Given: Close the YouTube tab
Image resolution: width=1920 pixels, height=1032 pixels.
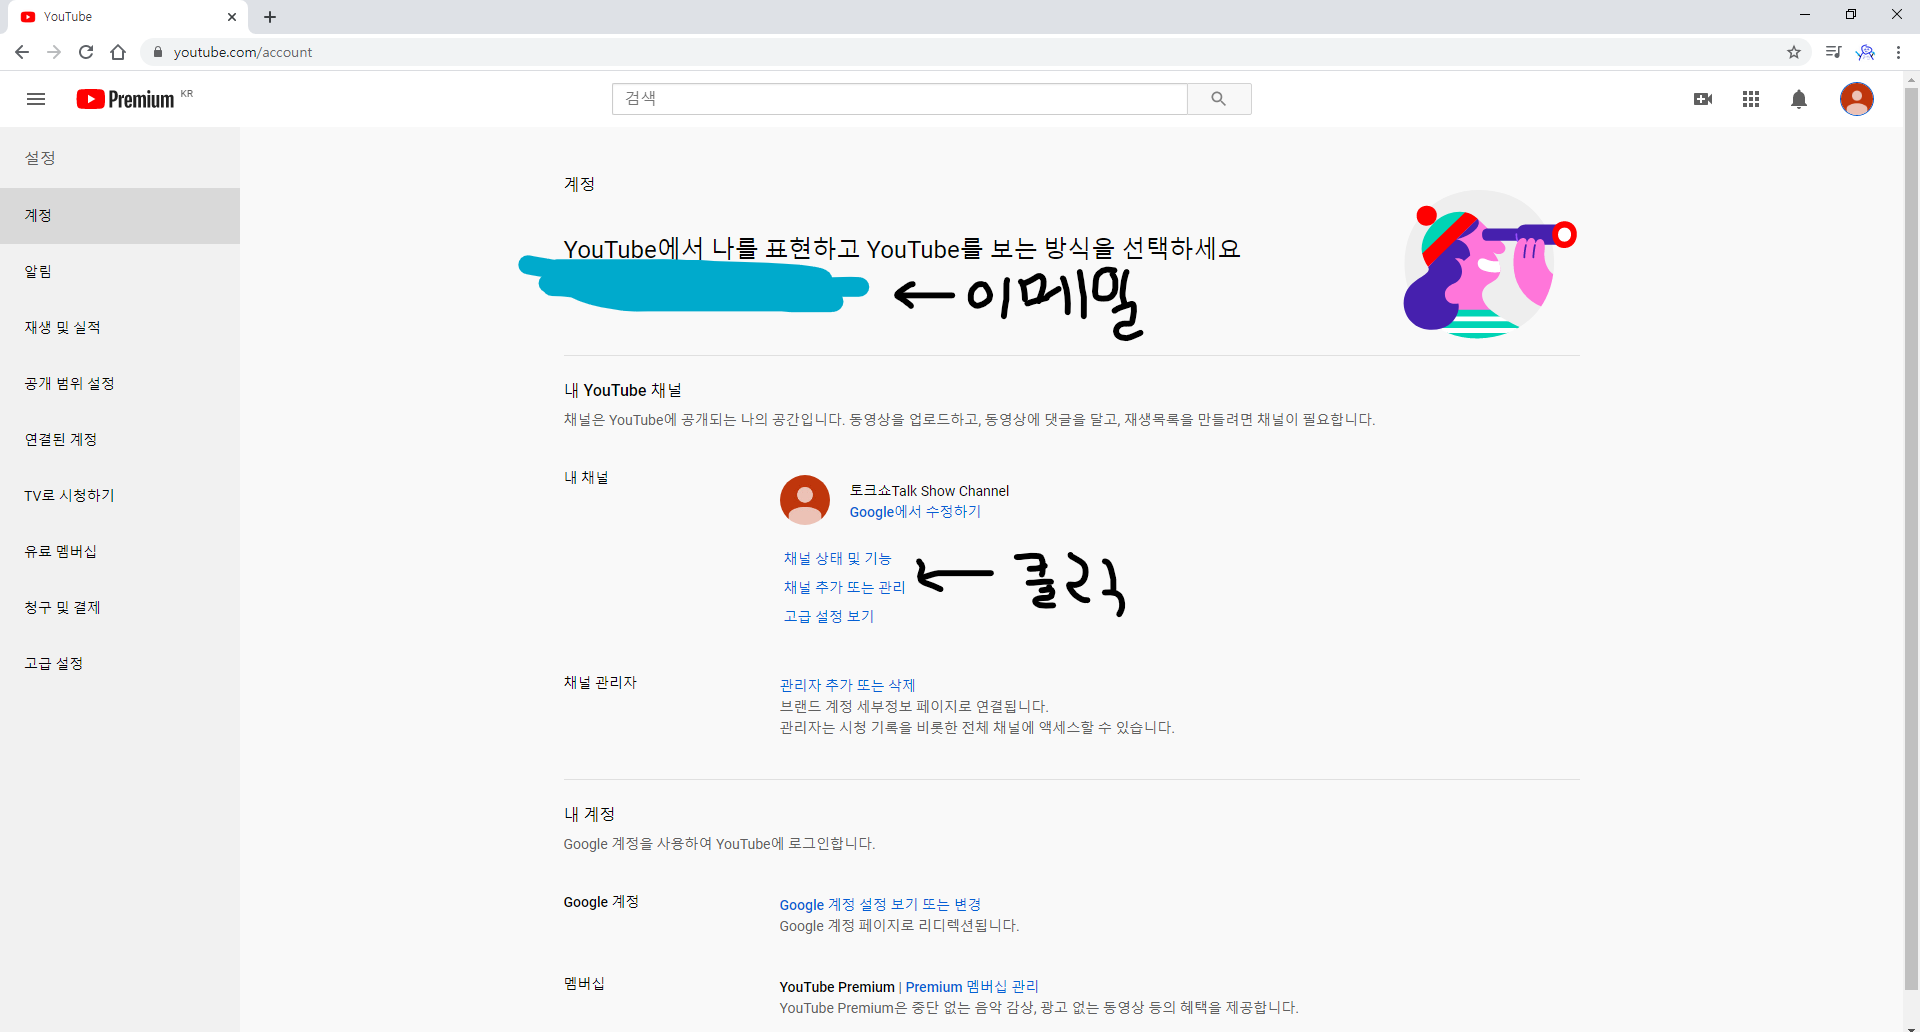Looking at the screenshot, I should coord(232,17).
